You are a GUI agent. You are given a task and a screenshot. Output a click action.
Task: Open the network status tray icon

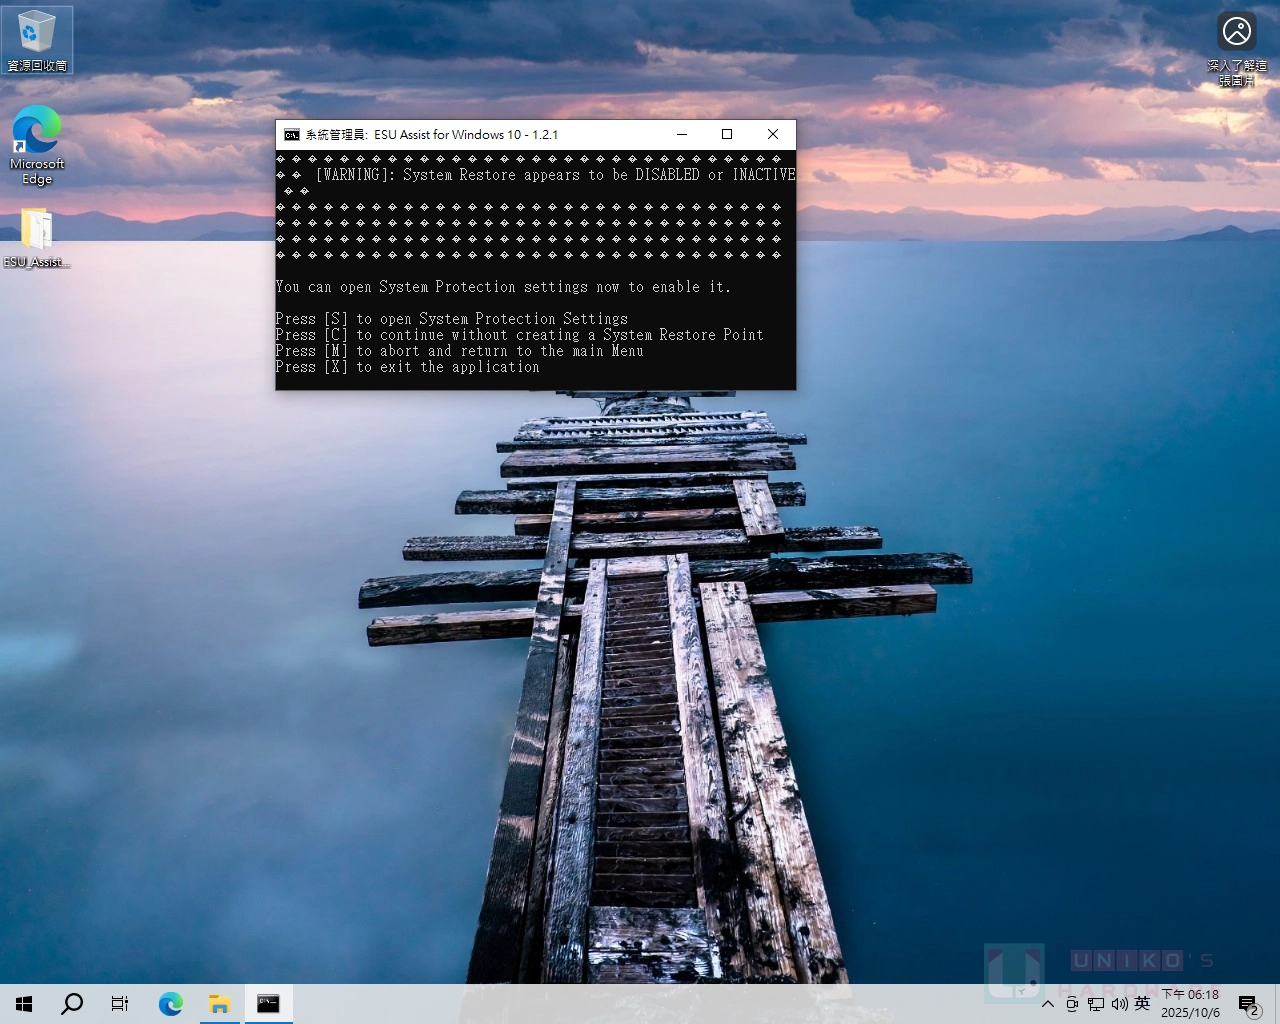click(x=1096, y=1004)
